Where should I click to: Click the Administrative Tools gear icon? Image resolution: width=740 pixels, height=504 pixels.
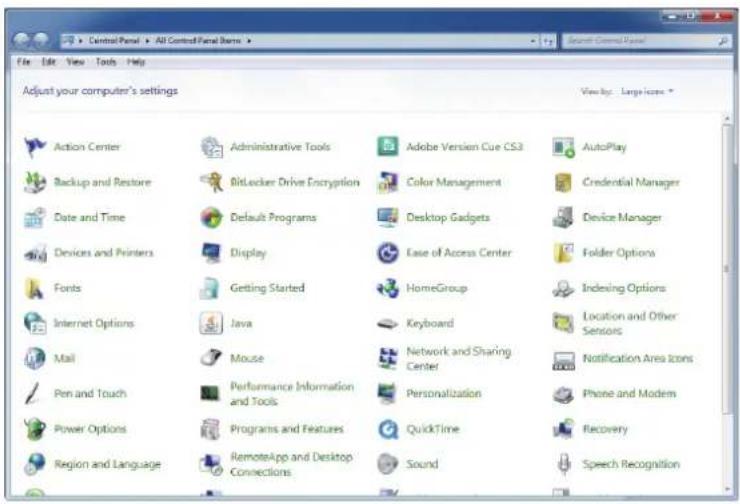tap(211, 147)
